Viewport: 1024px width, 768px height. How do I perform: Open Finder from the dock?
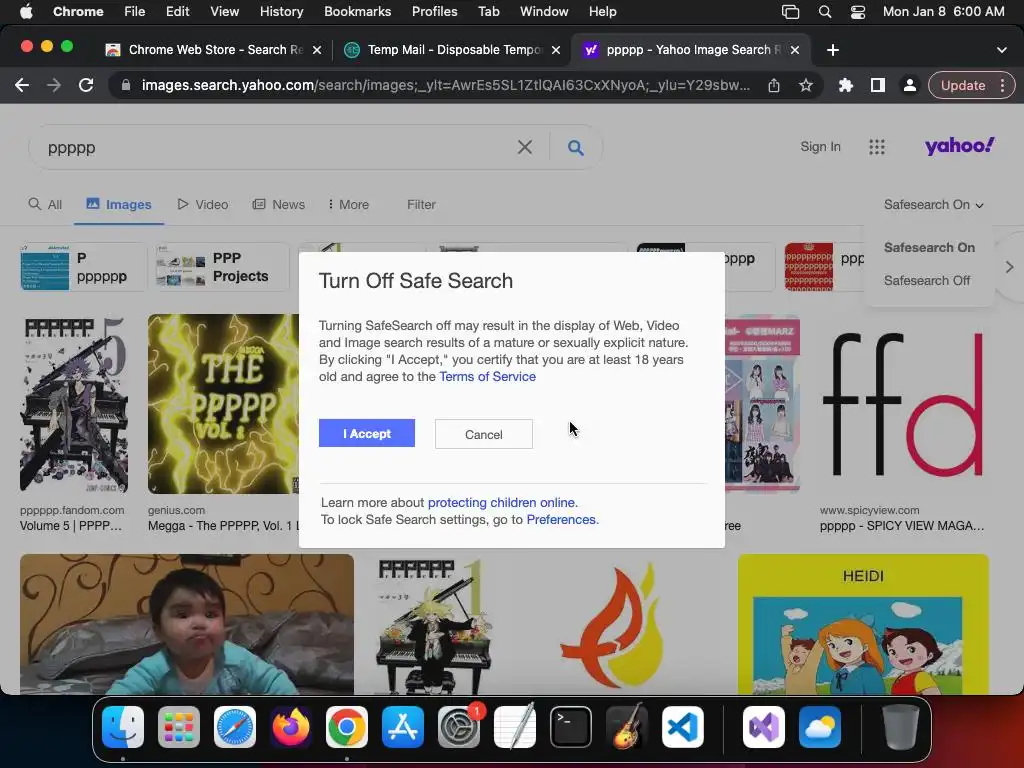tap(123, 727)
